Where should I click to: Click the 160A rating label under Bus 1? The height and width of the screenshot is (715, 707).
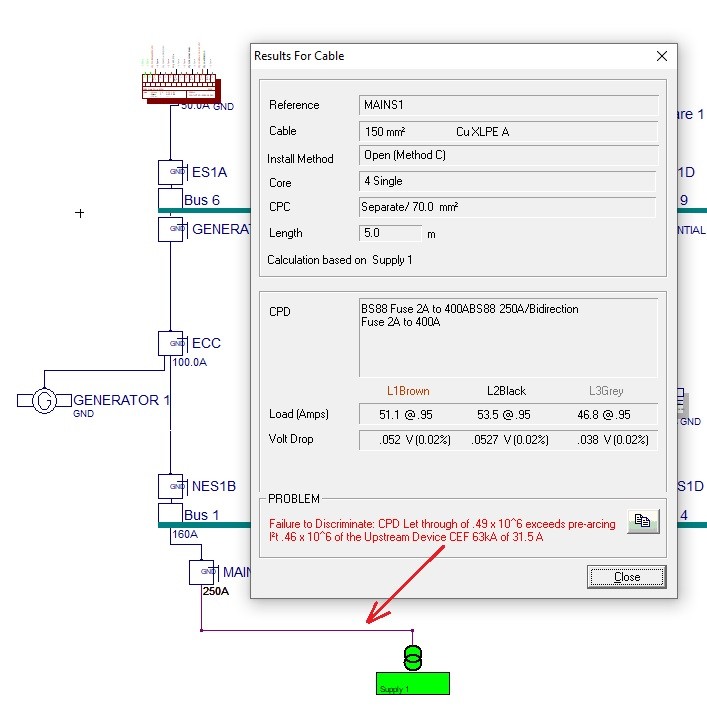click(x=185, y=534)
